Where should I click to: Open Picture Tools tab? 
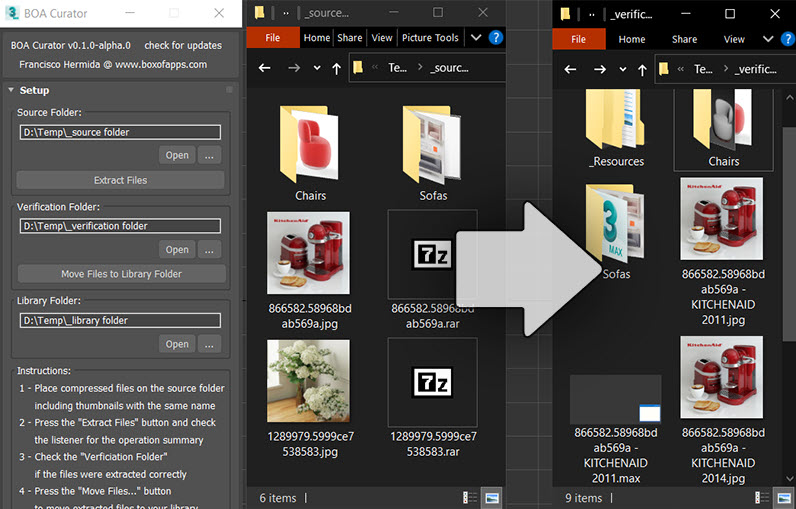430,38
